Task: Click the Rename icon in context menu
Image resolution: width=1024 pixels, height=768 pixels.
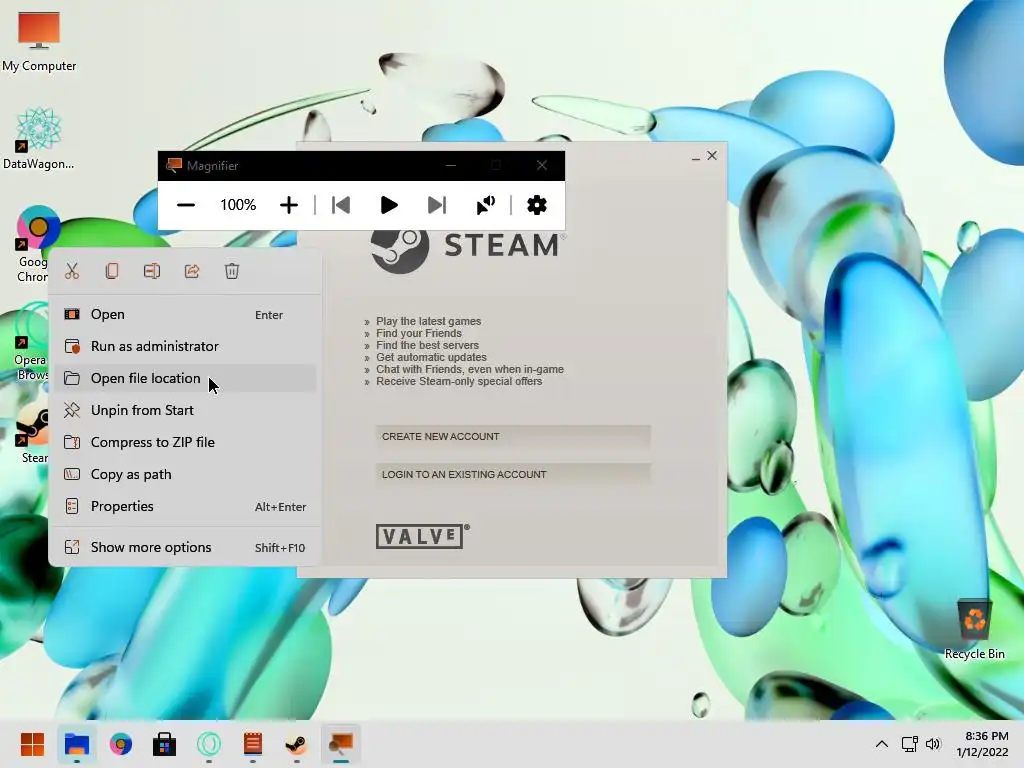Action: (152, 271)
